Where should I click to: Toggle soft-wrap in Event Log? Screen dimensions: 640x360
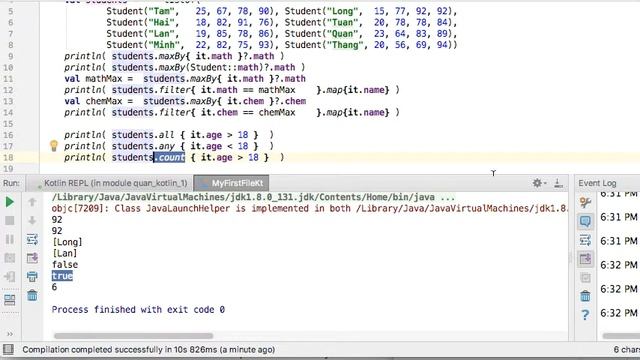[585, 240]
